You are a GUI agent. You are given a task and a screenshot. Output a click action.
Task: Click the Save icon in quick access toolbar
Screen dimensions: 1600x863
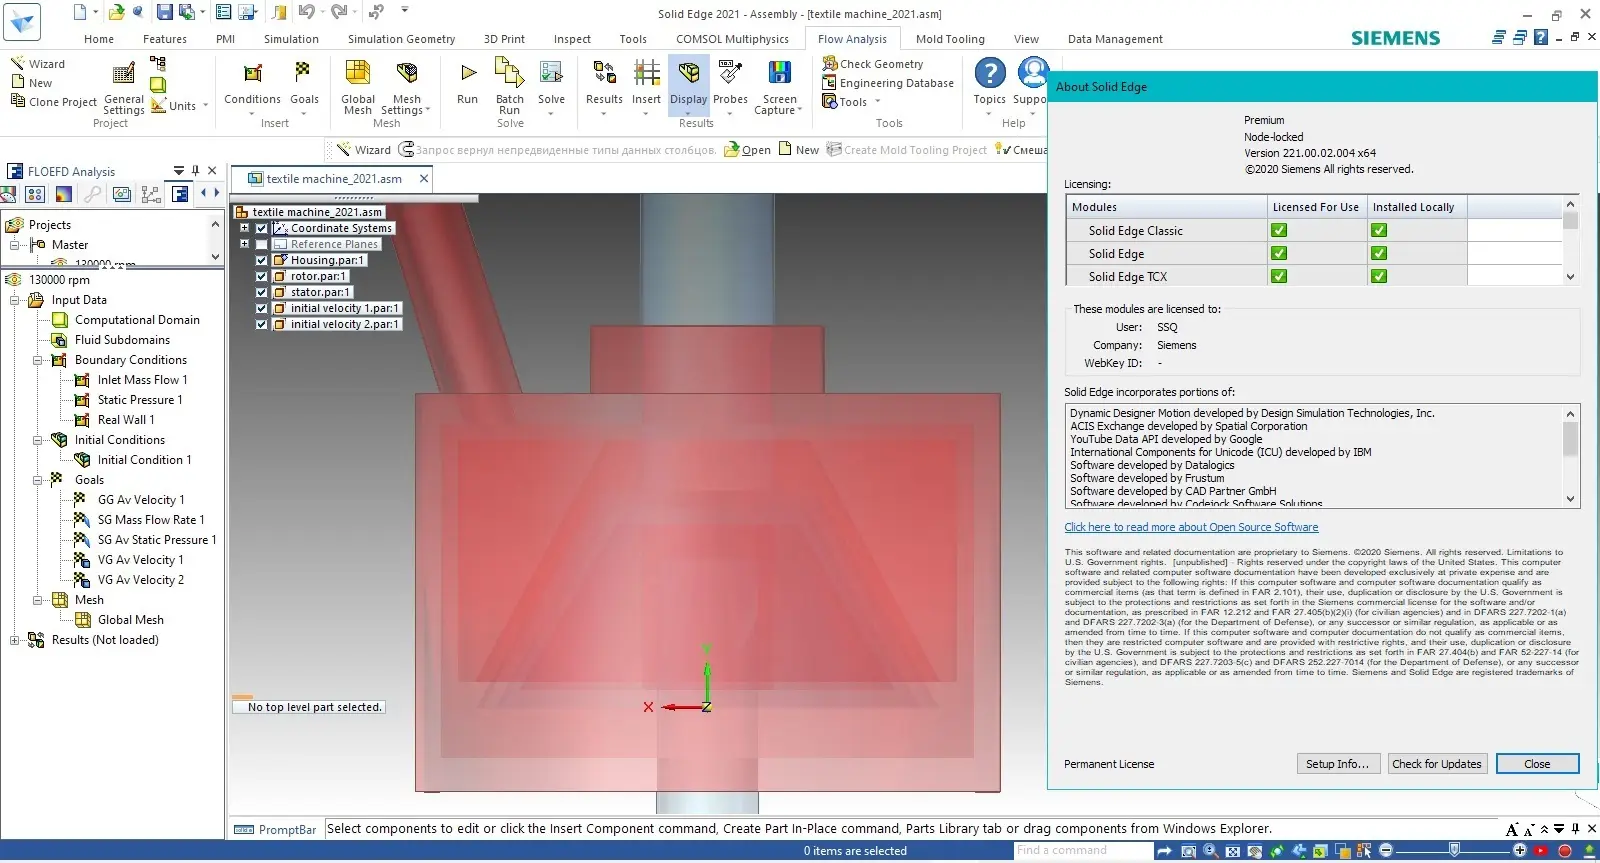pos(164,12)
